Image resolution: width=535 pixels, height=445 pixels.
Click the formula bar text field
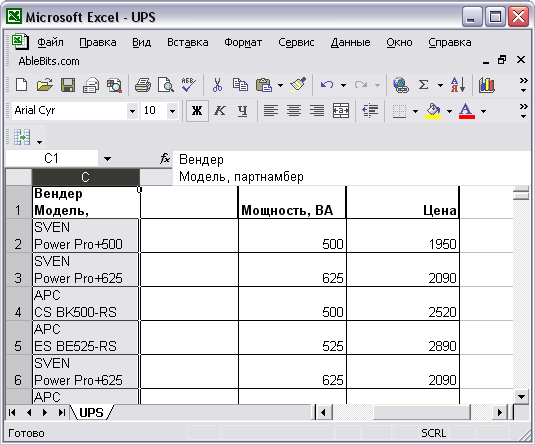click(351, 168)
